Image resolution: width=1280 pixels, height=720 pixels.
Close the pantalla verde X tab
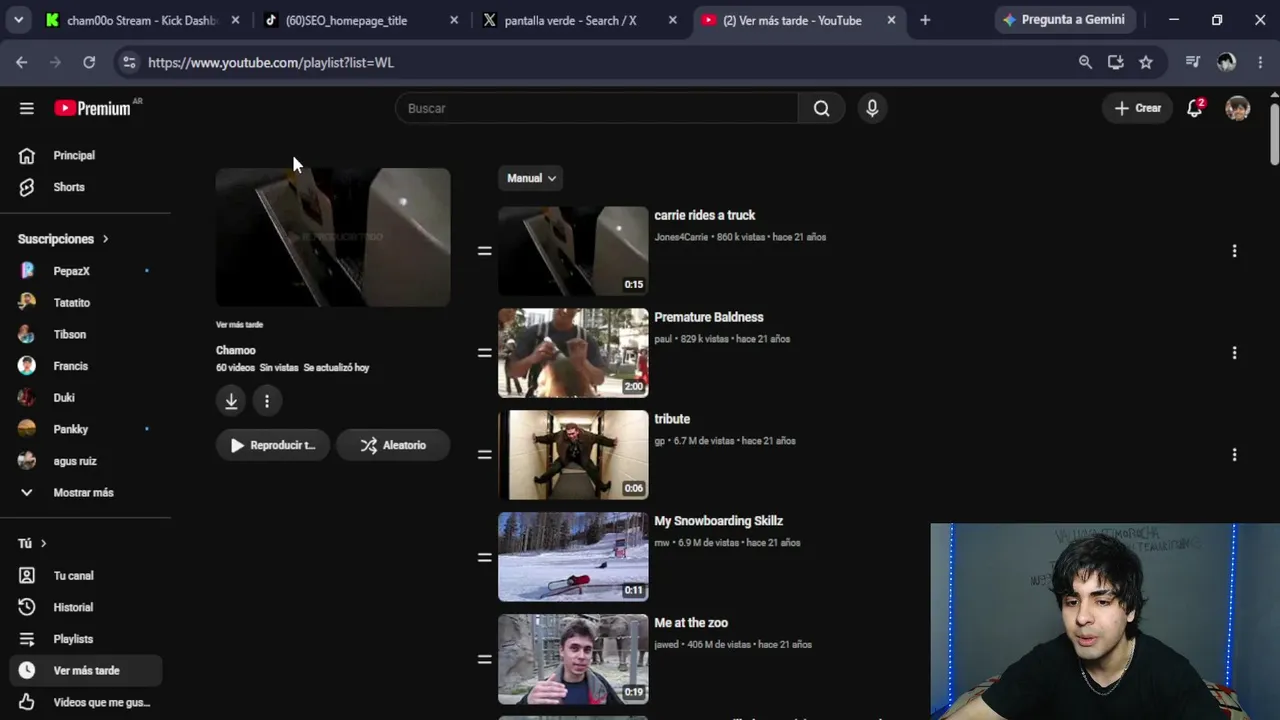[x=672, y=20]
